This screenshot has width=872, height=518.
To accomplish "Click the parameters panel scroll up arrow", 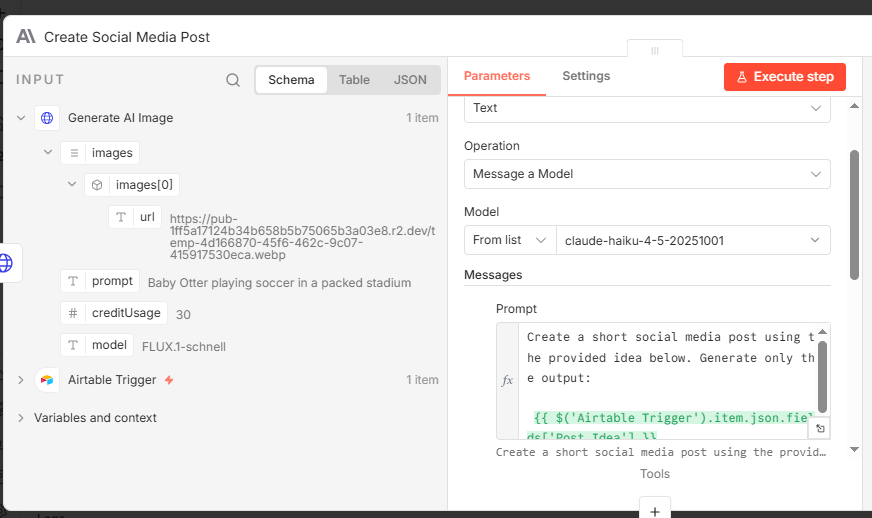I will coord(854,106).
